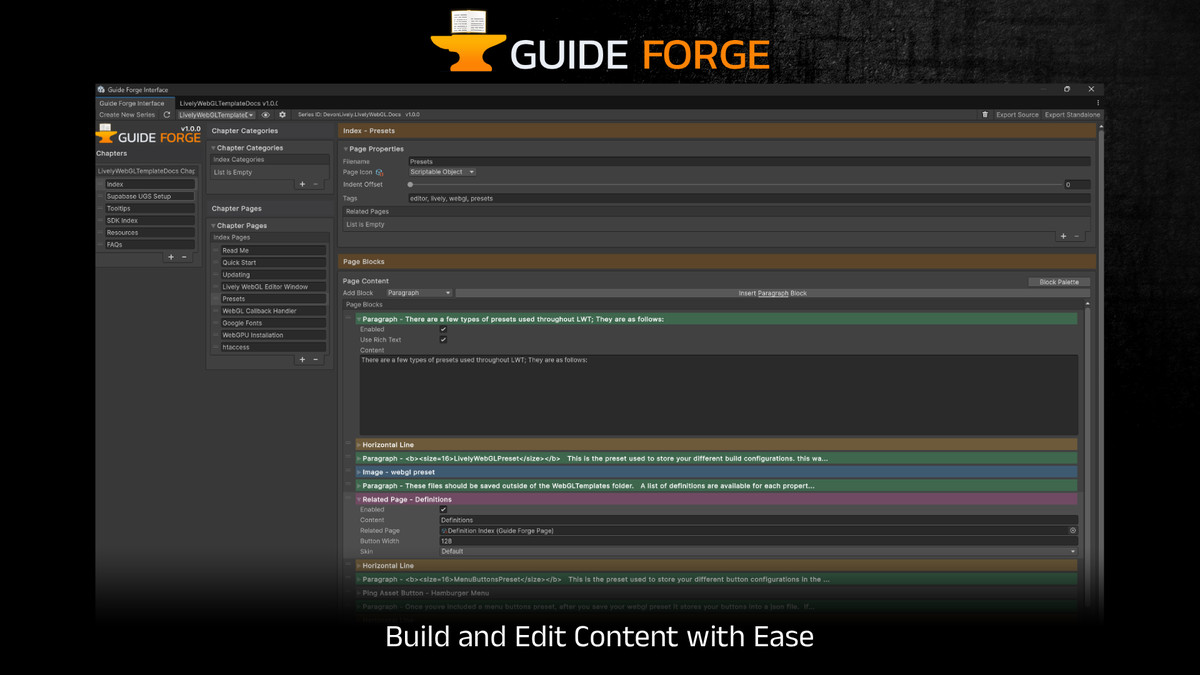This screenshot has height=675, width=1200.
Task: Click the Button Width field showing 128
Action: (758, 541)
